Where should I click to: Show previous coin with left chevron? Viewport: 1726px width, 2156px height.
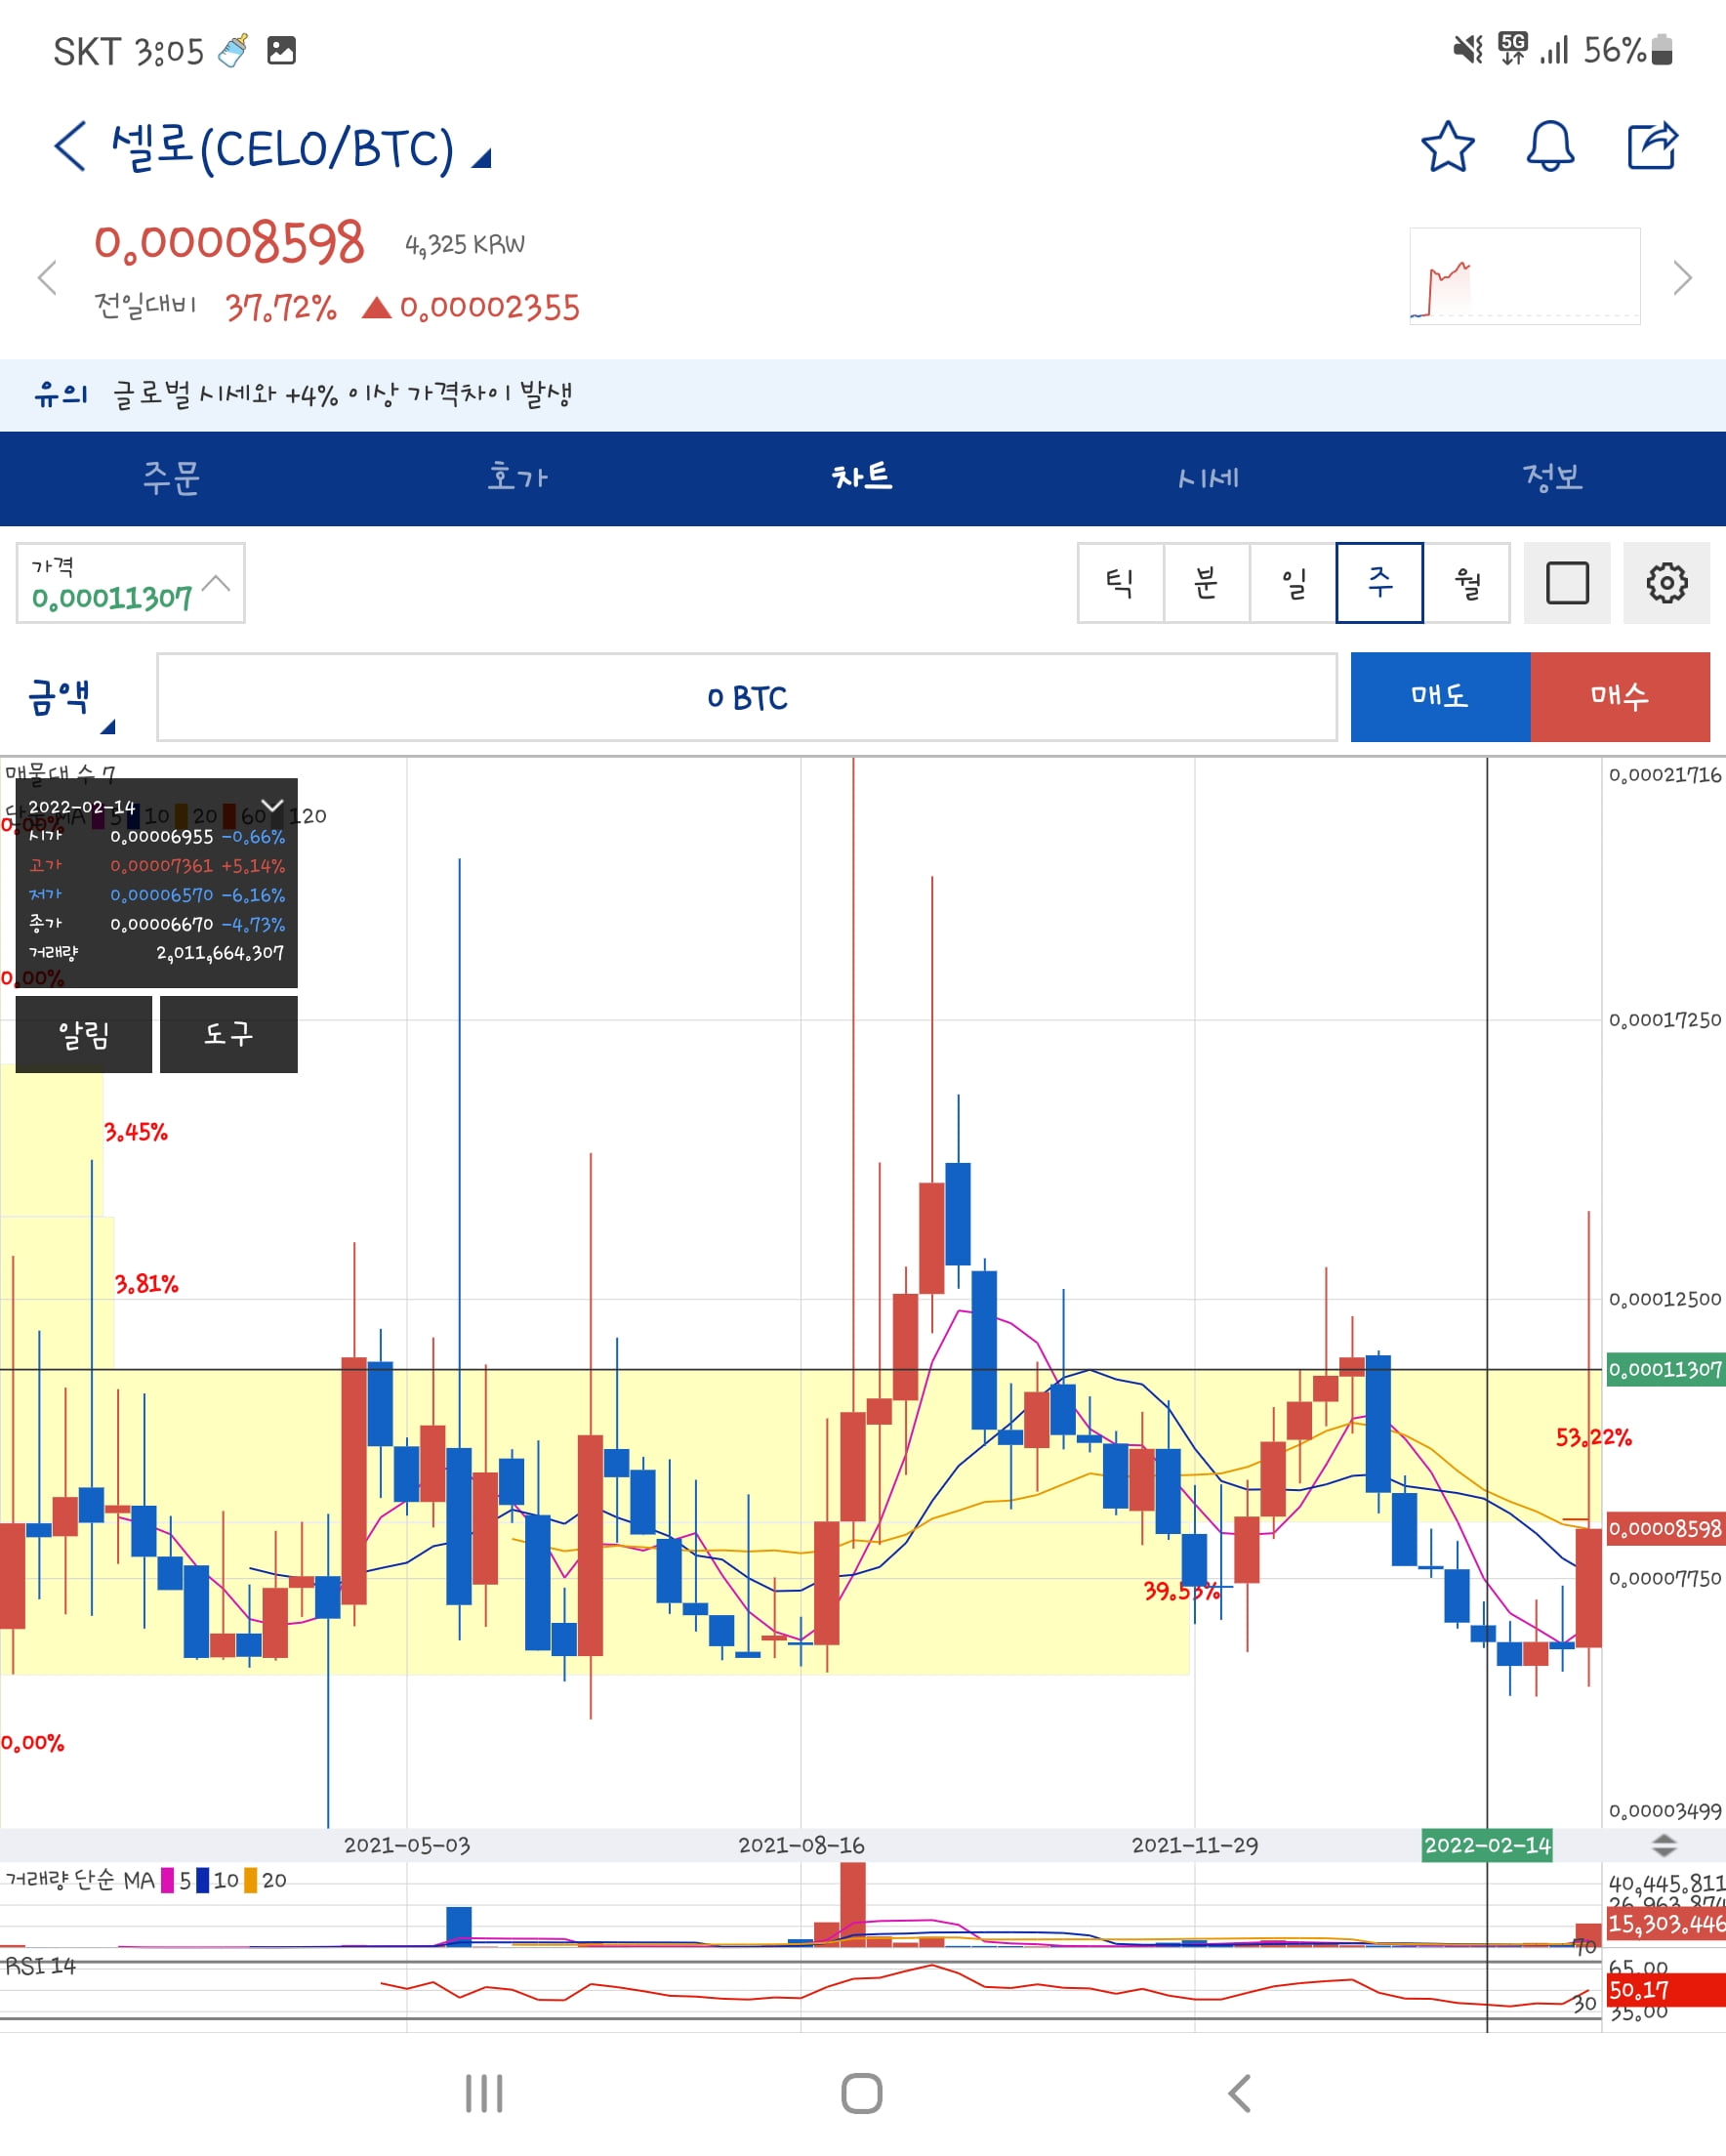point(47,277)
